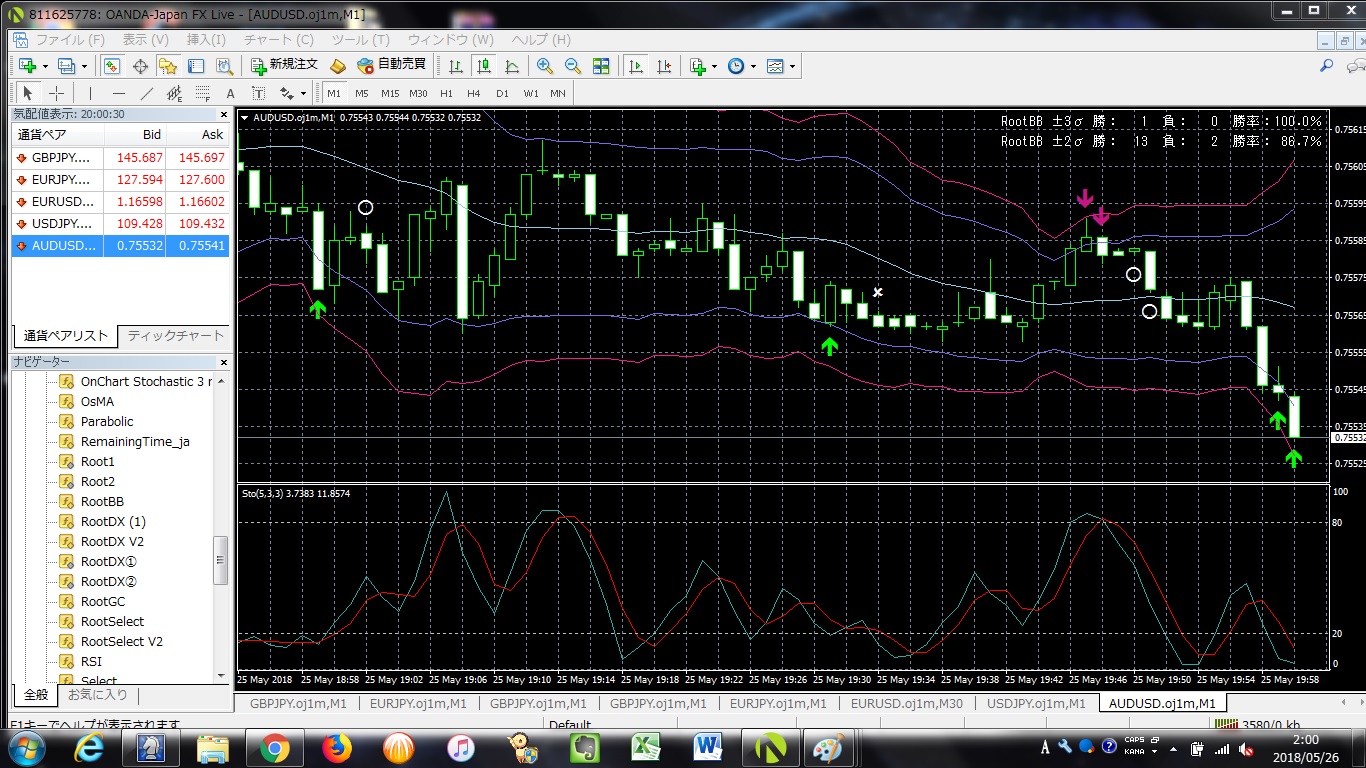Zoom in on the chart
The height and width of the screenshot is (768, 1366).
pos(543,66)
